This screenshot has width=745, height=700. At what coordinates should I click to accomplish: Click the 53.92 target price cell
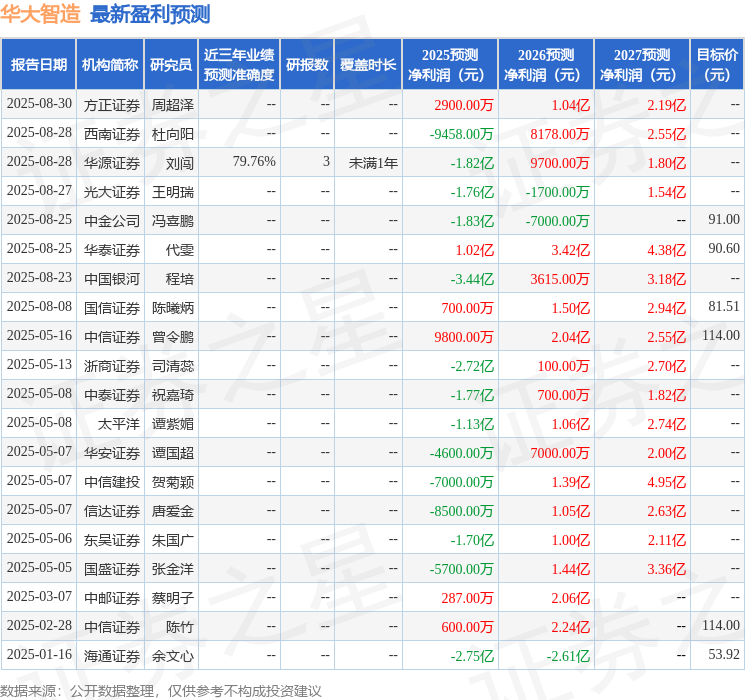(x=723, y=655)
